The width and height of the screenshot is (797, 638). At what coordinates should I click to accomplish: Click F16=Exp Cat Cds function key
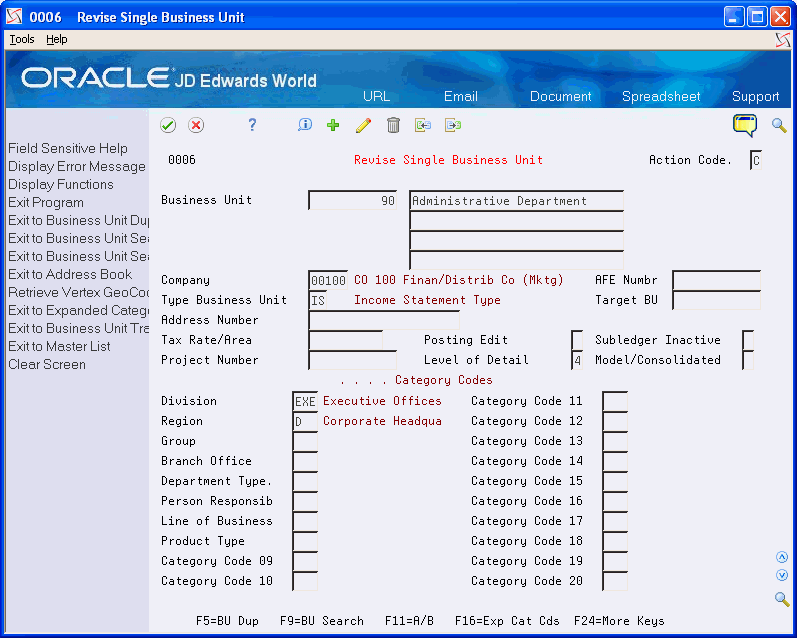[x=507, y=621]
